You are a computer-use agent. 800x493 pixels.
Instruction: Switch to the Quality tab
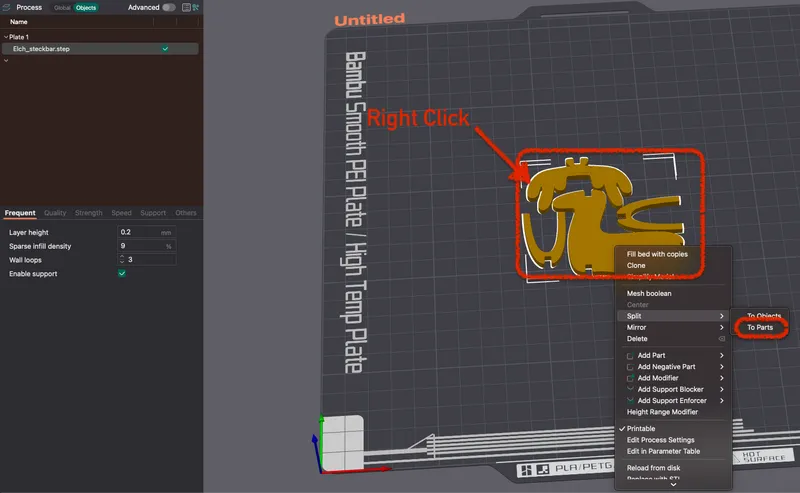click(x=55, y=213)
